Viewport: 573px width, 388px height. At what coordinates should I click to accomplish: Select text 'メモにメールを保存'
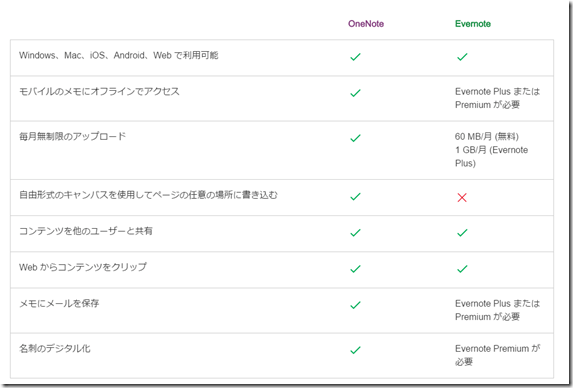(x=59, y=303)
